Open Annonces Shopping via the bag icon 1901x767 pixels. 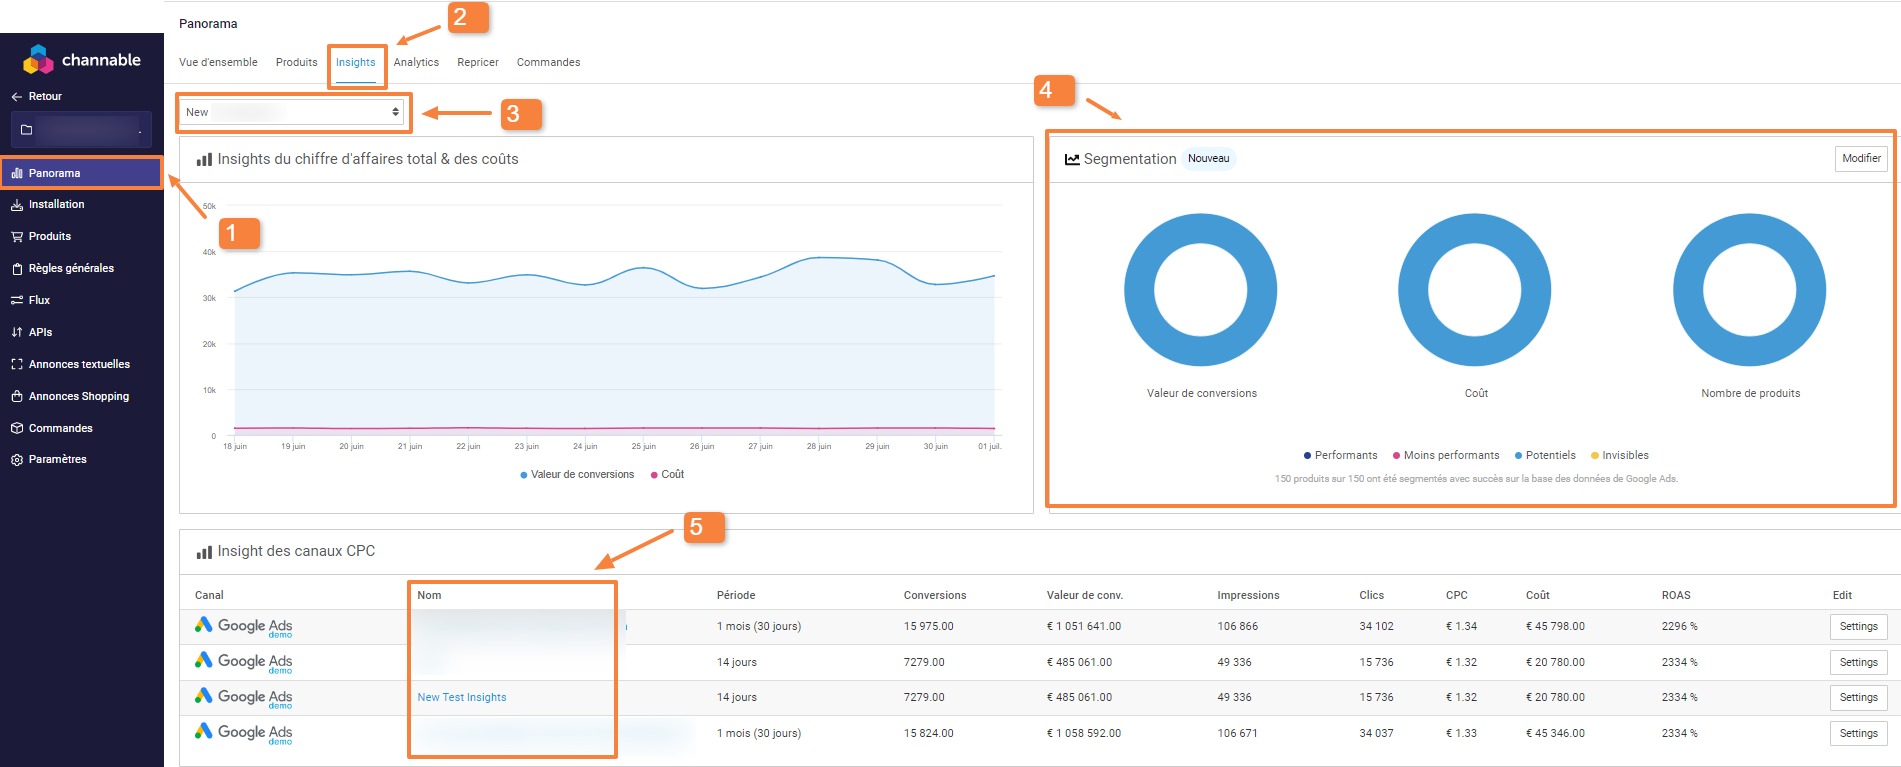click(x=17, y=396)
